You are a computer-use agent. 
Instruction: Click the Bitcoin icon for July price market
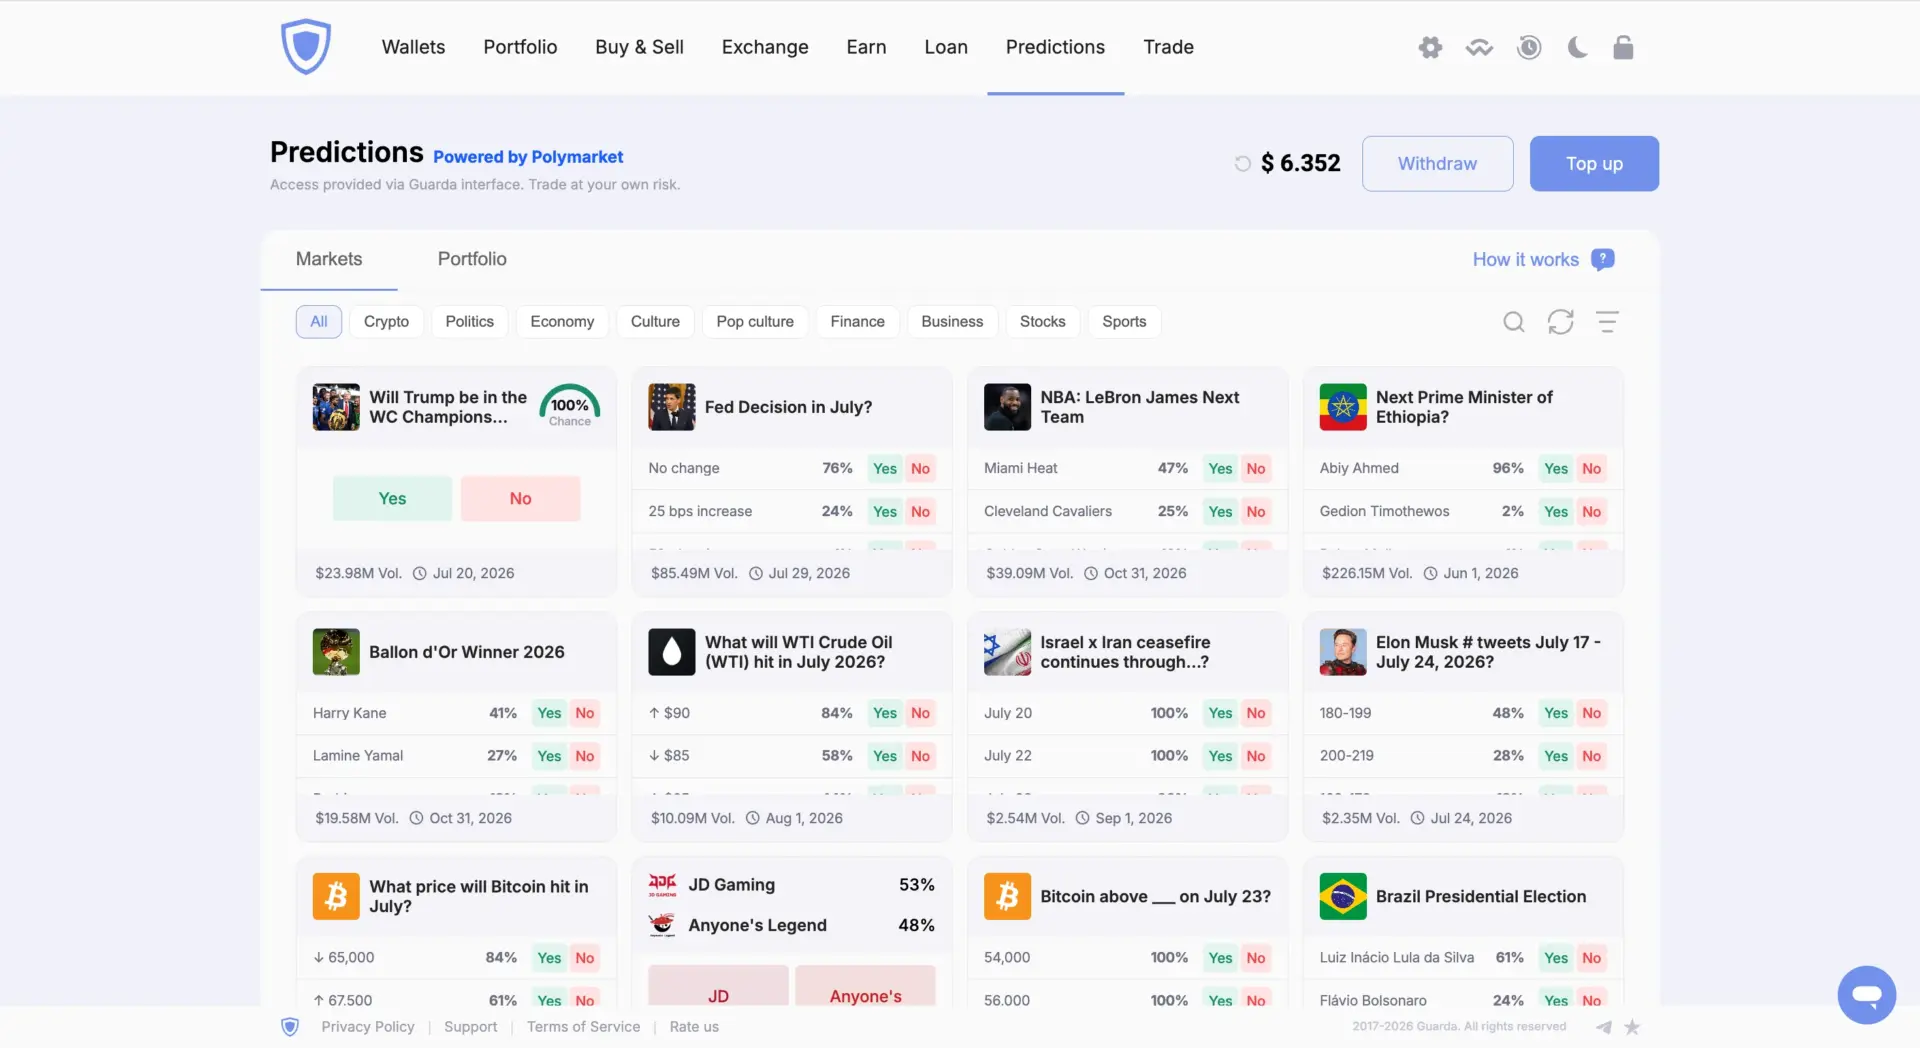tap(336, 896)
